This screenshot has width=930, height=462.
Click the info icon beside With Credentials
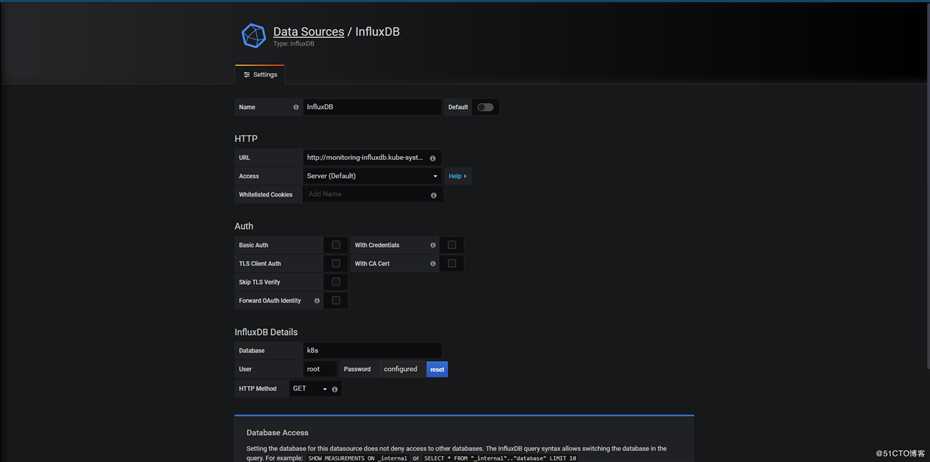click(x=433, y=245)
